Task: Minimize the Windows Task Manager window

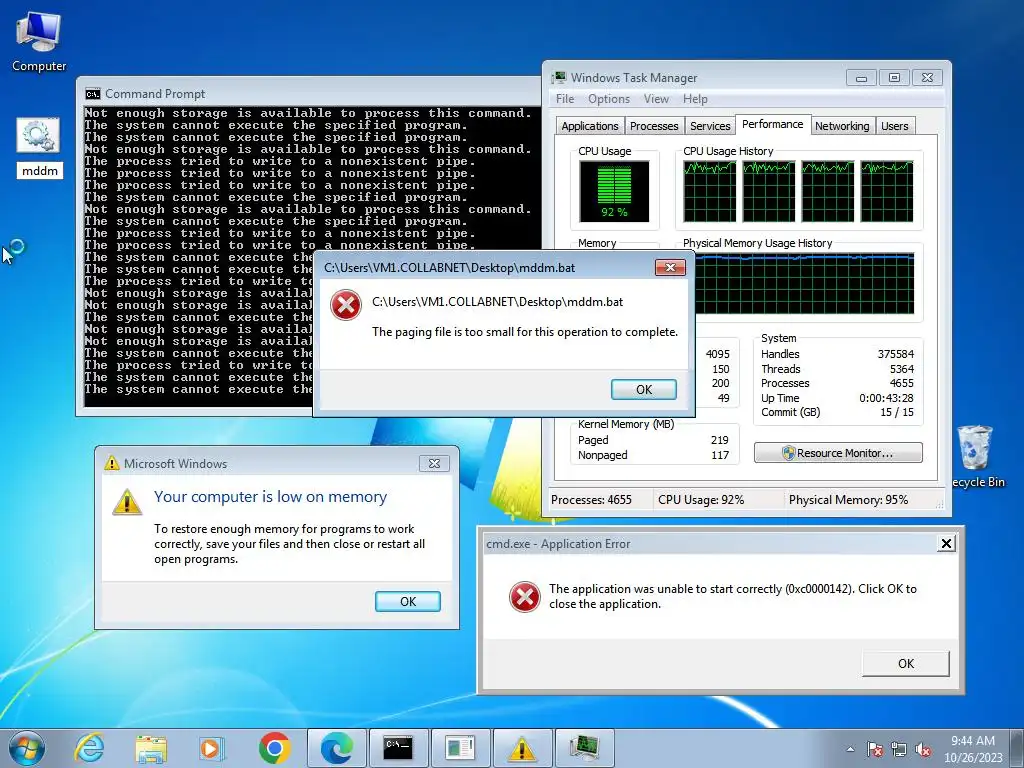Action: (x=861, y=78)
